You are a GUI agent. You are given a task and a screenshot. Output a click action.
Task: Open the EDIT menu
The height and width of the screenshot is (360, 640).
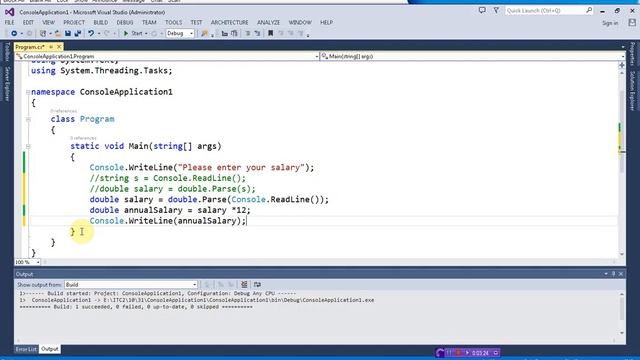pos(28,22)
